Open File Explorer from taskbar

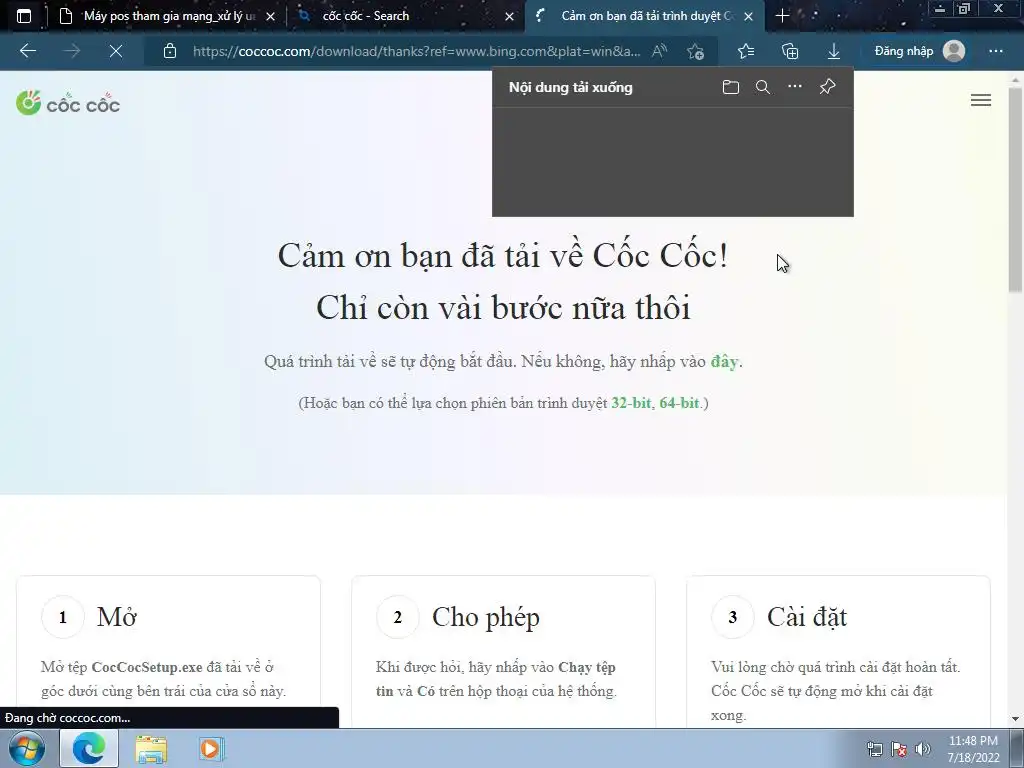[x=151, y=749]
